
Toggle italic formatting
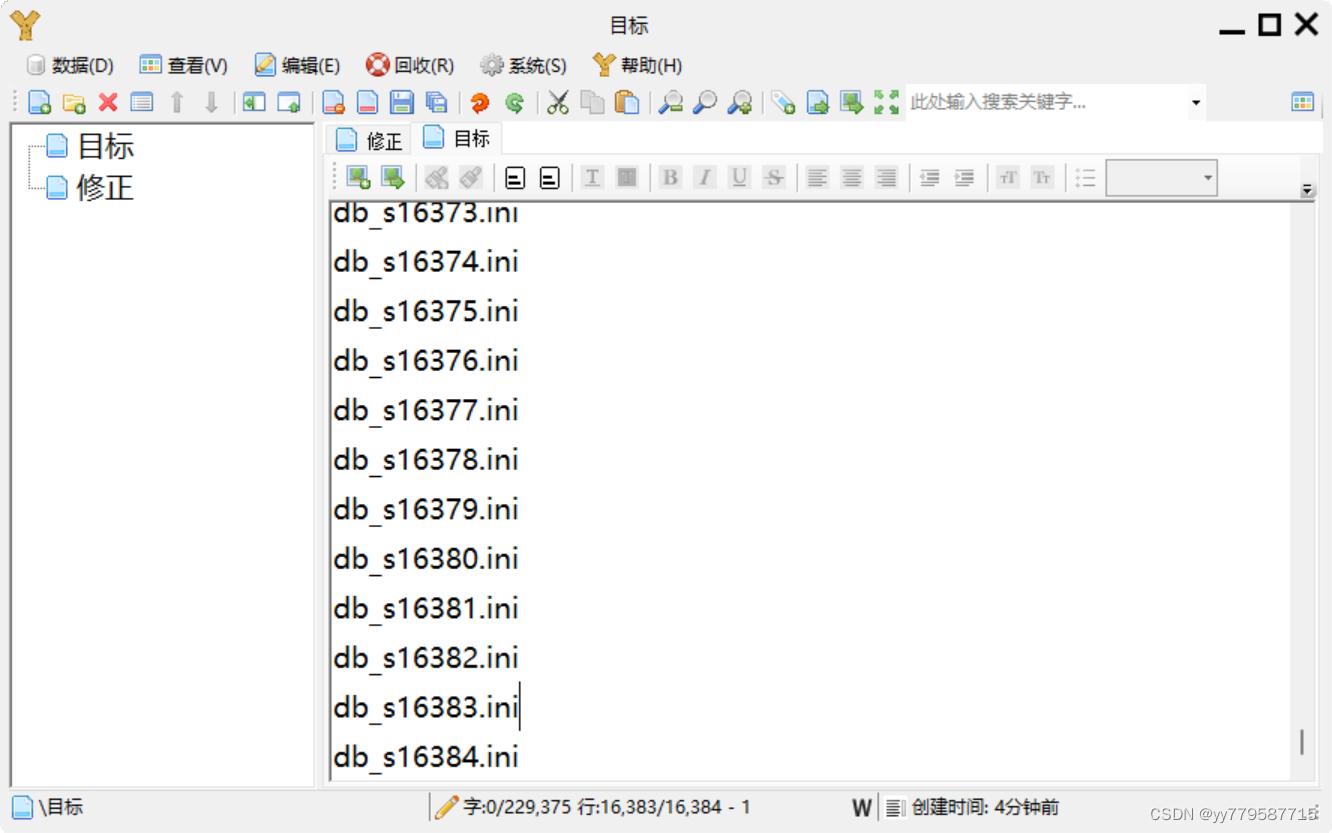[705, 178]
